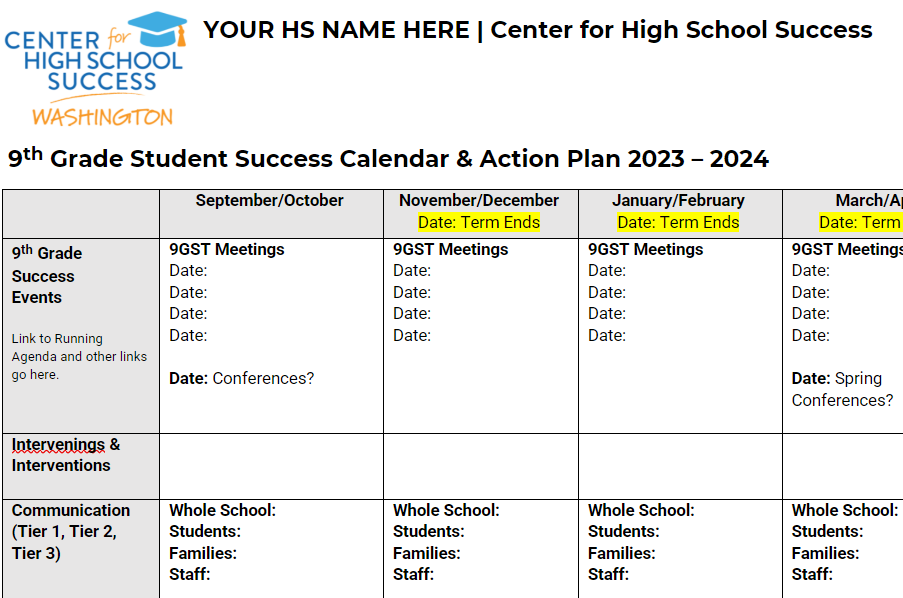Click the graduation cap icon in logo

coord(158,29)
